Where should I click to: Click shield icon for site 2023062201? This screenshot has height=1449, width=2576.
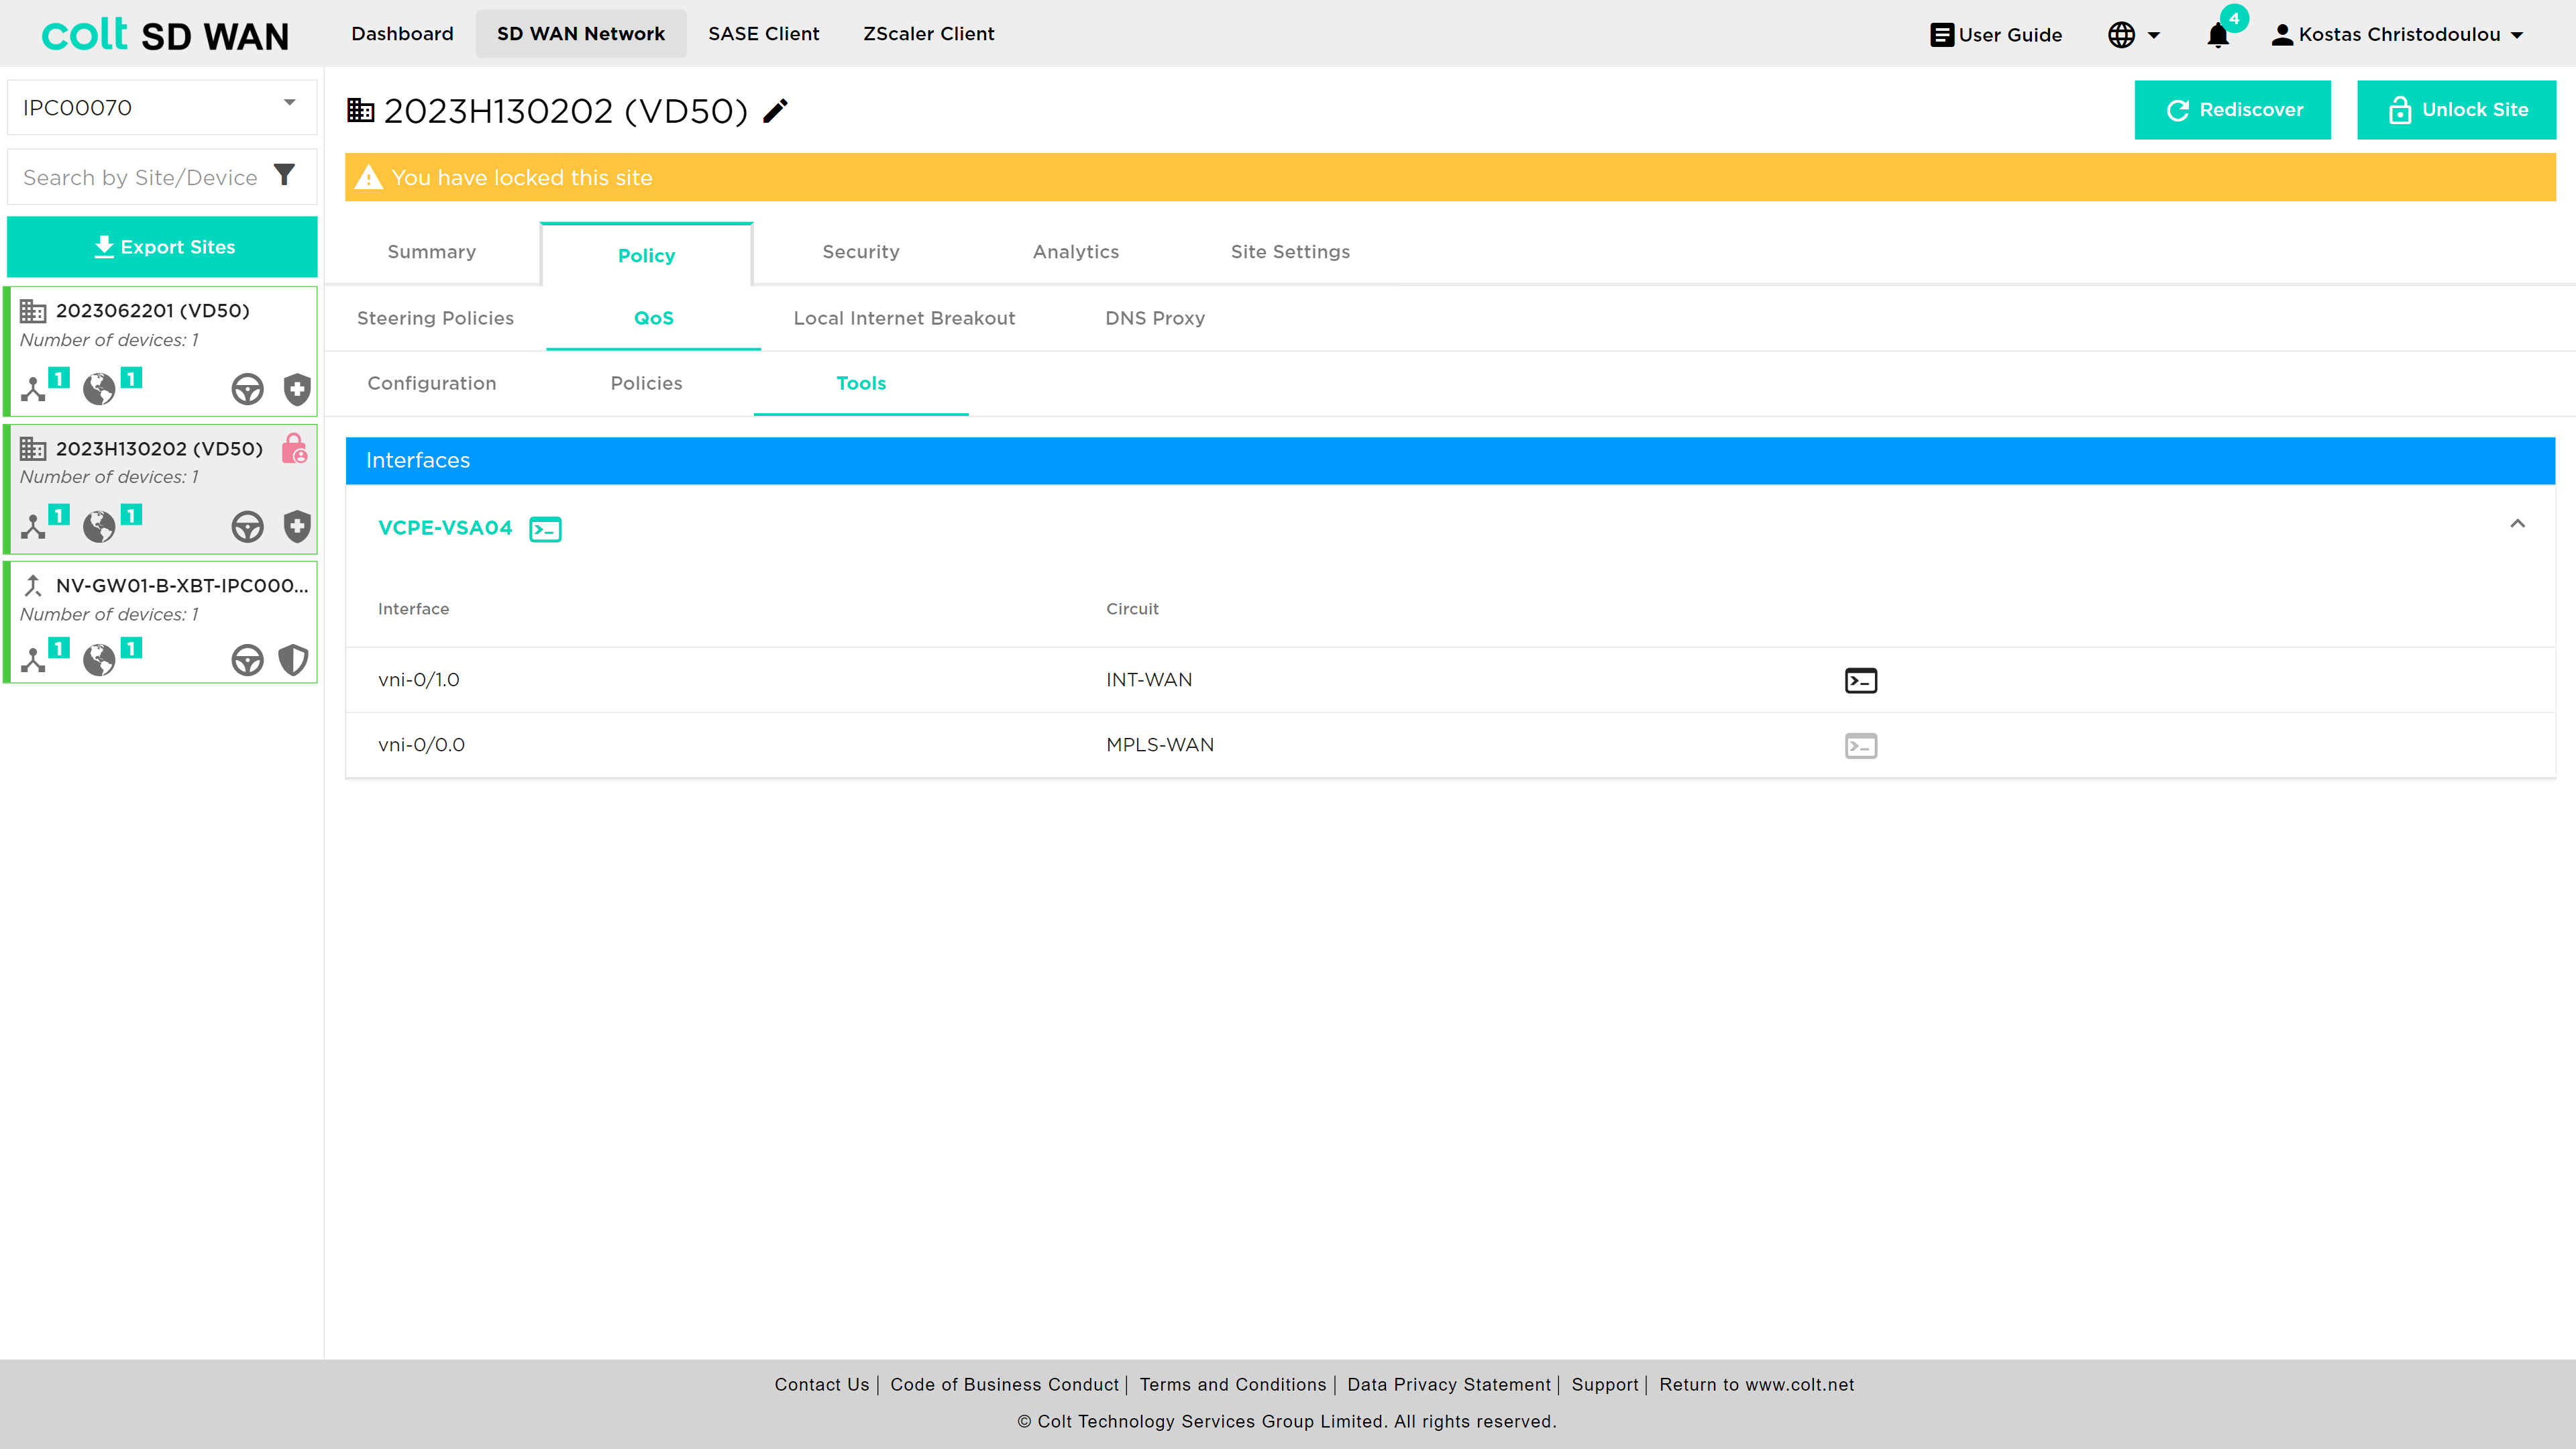297,389
